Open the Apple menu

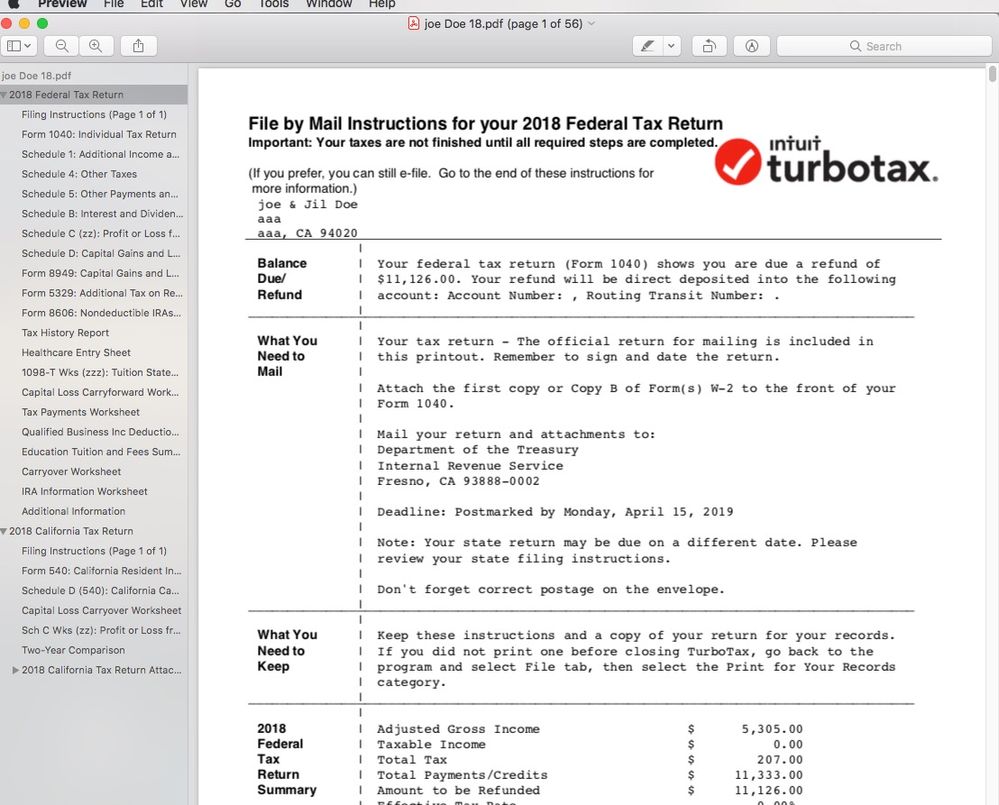pyautogui.click(x=13, y=4)
